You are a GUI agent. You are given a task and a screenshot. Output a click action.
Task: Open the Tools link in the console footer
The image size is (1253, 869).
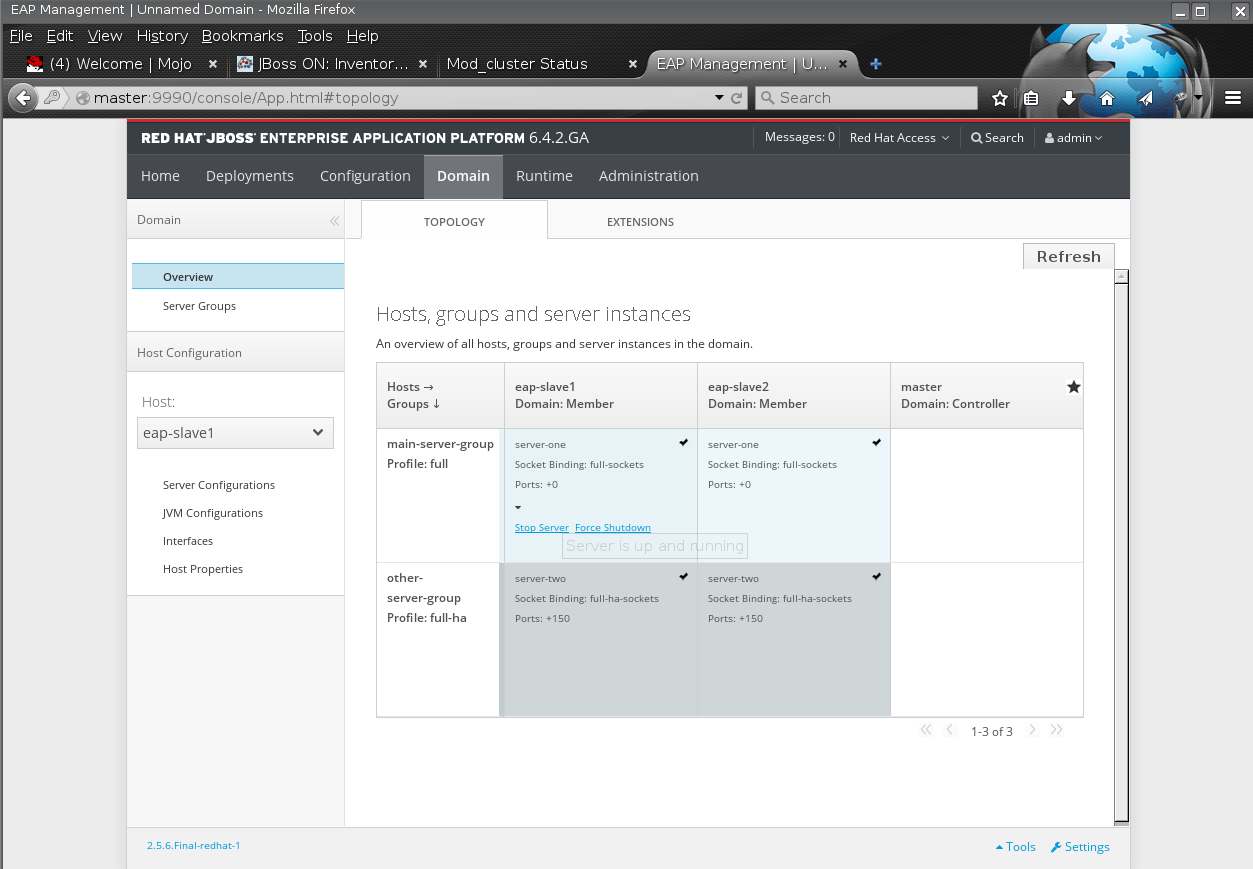tap(1016, 847)
